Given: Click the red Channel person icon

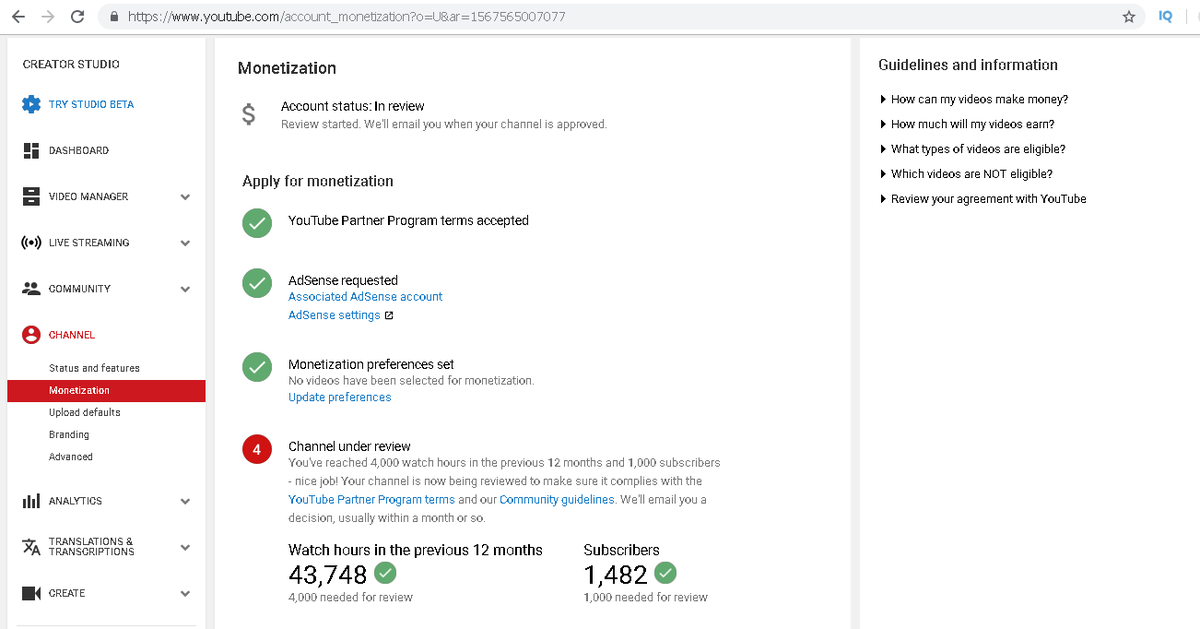Looking at the screenshot, I should point(31,334).
